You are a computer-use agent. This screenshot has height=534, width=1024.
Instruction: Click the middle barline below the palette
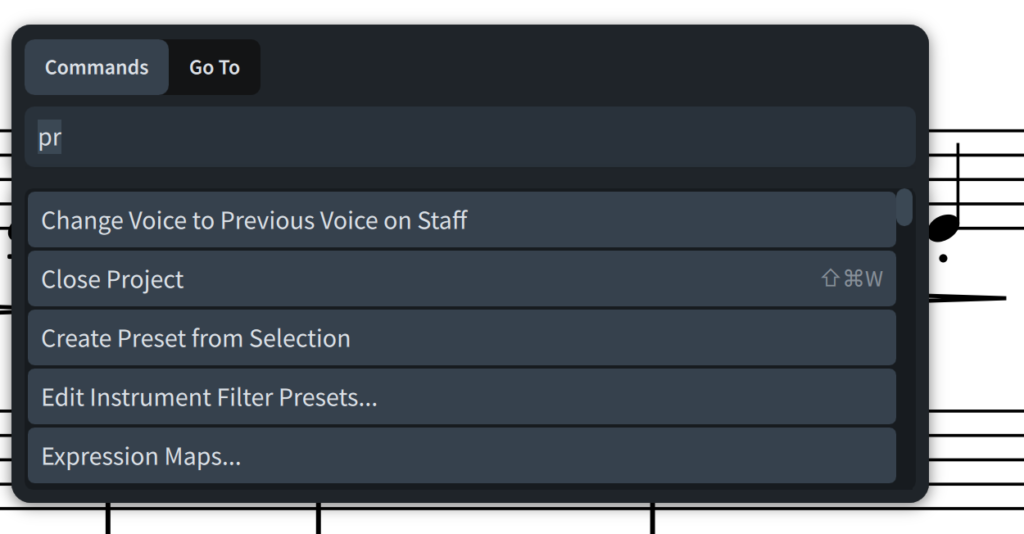click(318, 518)
